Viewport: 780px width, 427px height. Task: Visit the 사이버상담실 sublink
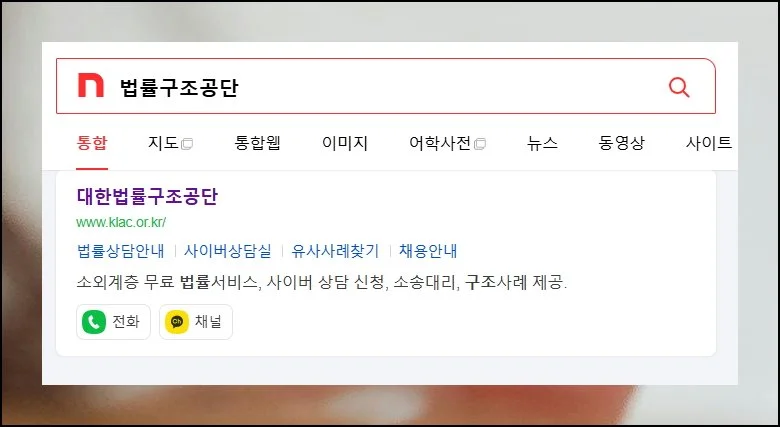228,251
